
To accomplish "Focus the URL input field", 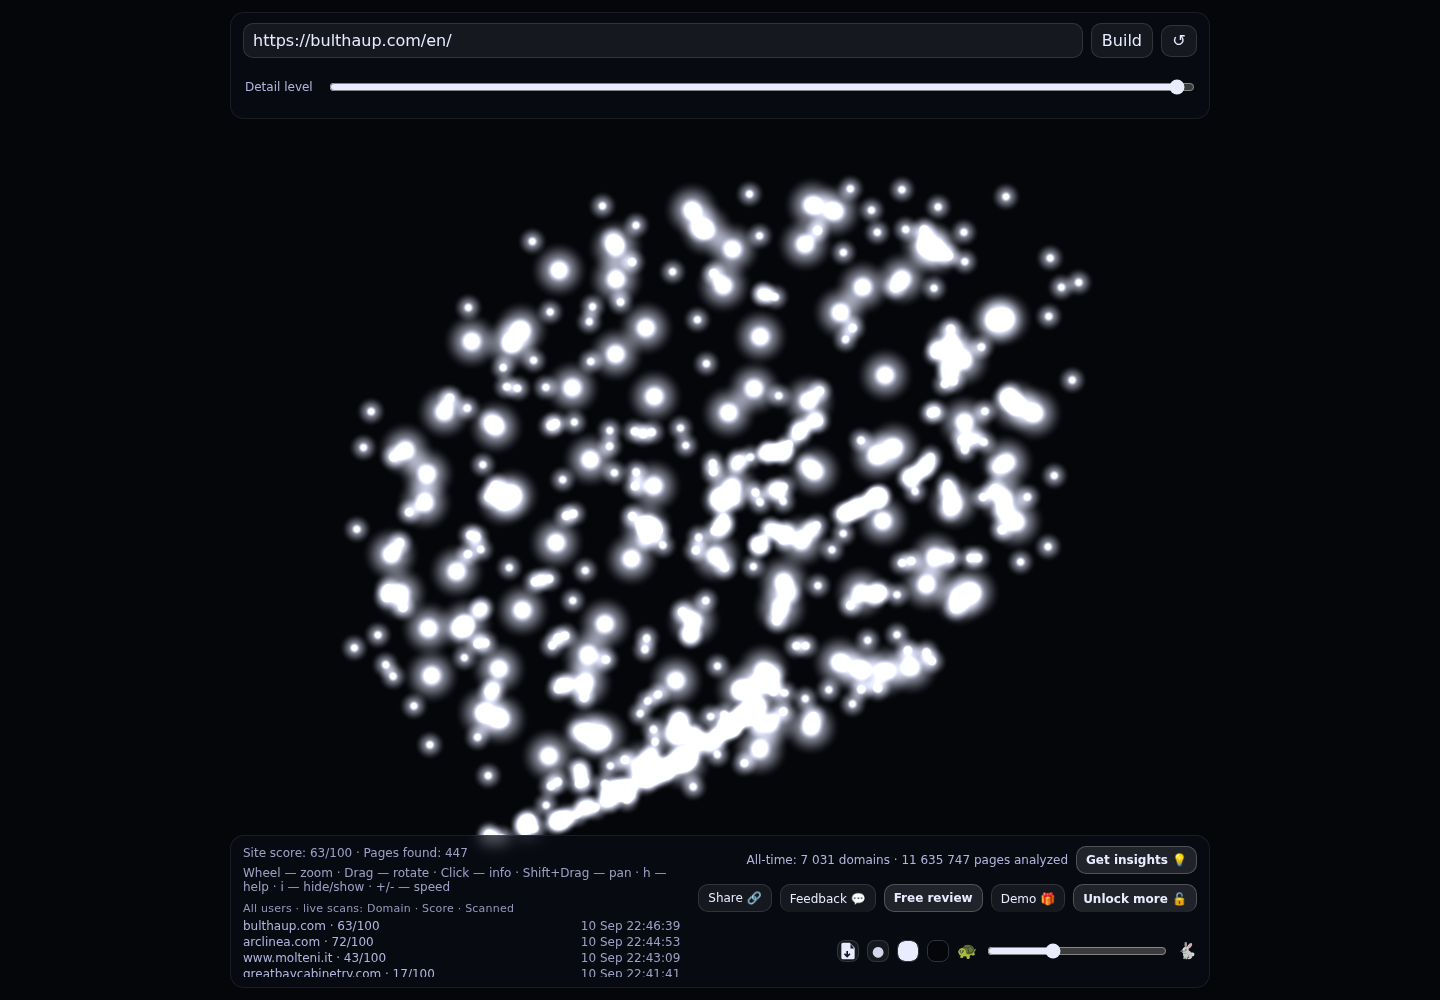I will coord(663,41).
